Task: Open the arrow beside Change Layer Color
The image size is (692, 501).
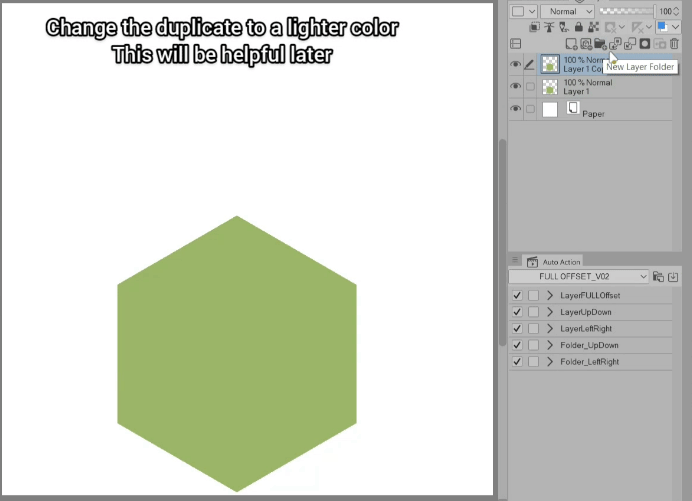Action: point(675,27)
